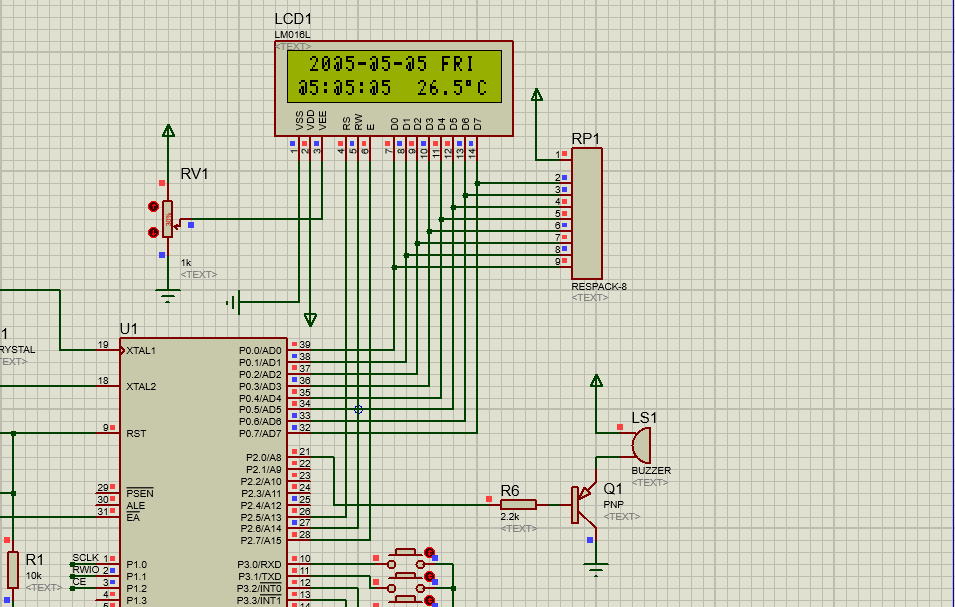Click RV1 potentiometer decrease arrow button
This screenshot has width=955, height=607.
pyautogui.click(x=153, y=233)
